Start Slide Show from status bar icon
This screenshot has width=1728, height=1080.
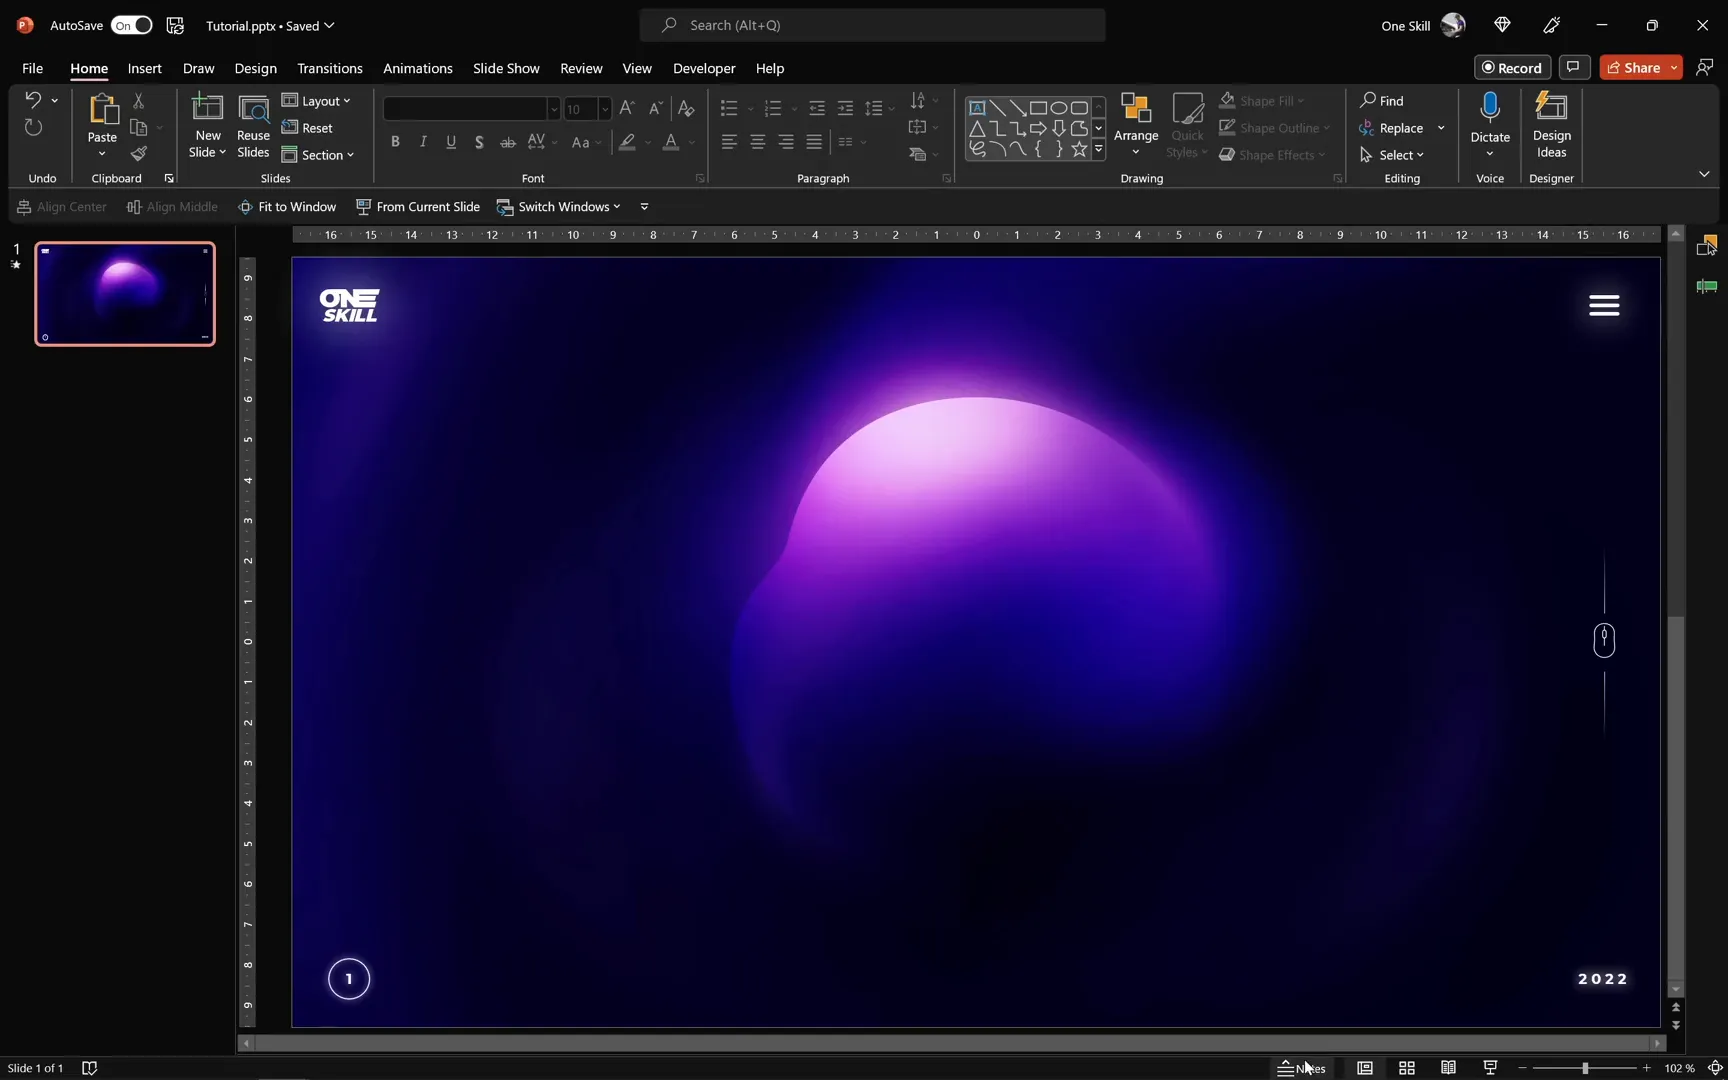(1490, 1068)
